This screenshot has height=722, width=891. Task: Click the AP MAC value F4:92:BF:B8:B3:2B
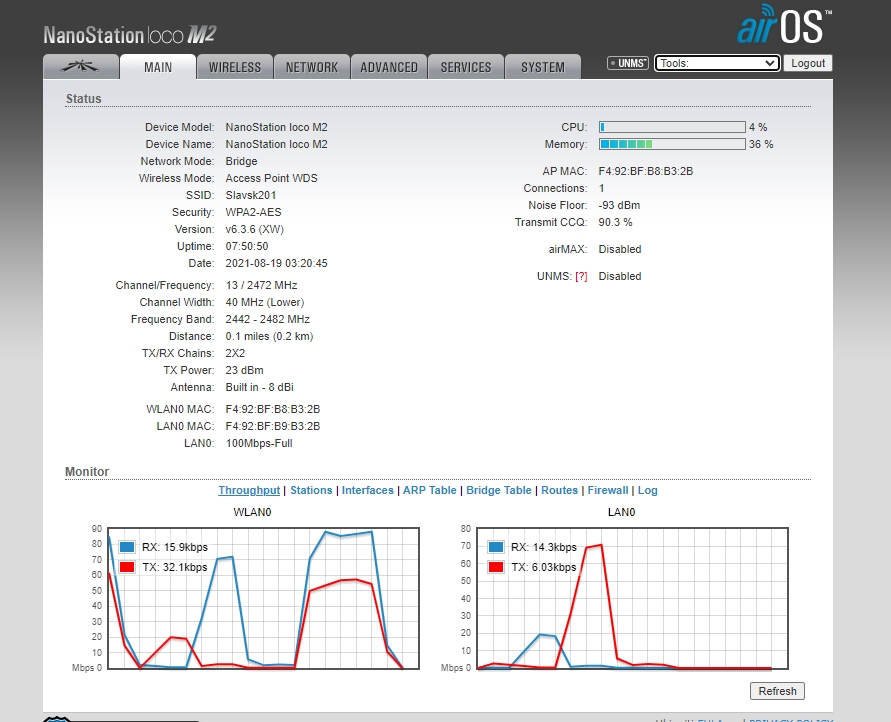tap(646, 172)
